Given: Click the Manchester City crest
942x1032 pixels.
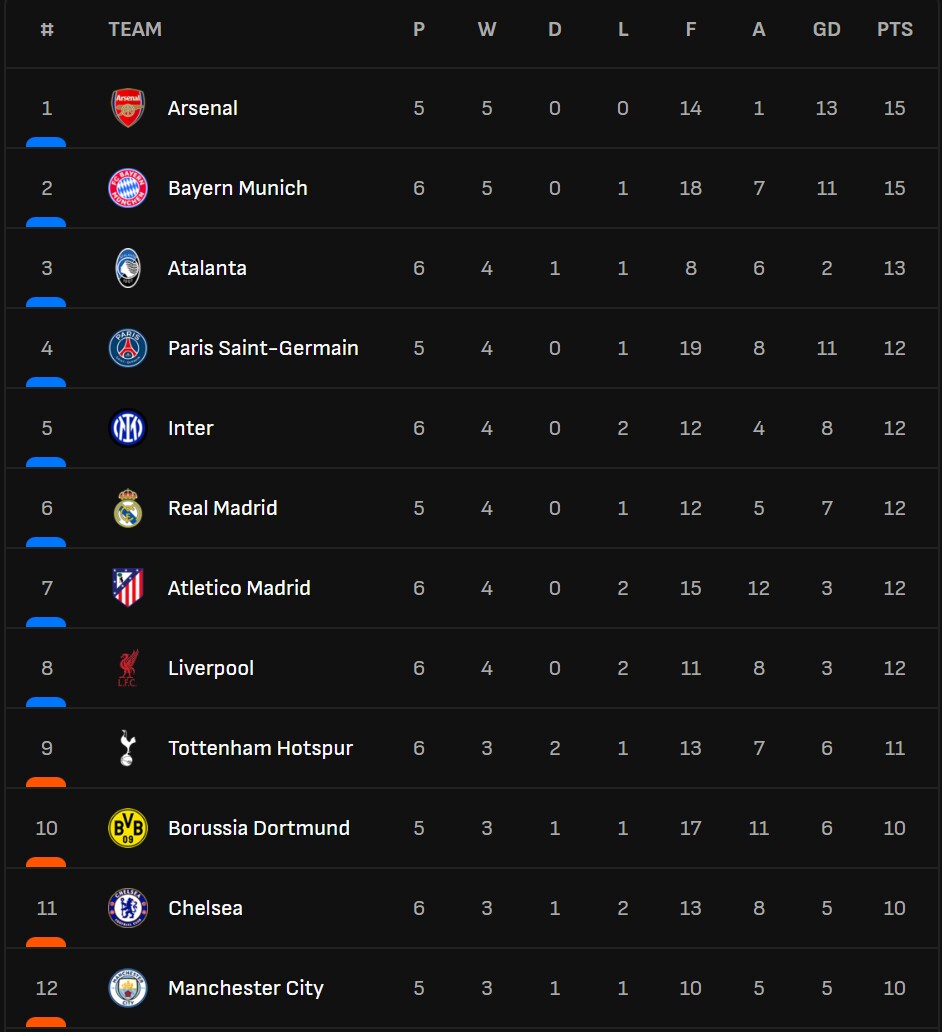Looking at the screenshot, I should tap(128, 988).
